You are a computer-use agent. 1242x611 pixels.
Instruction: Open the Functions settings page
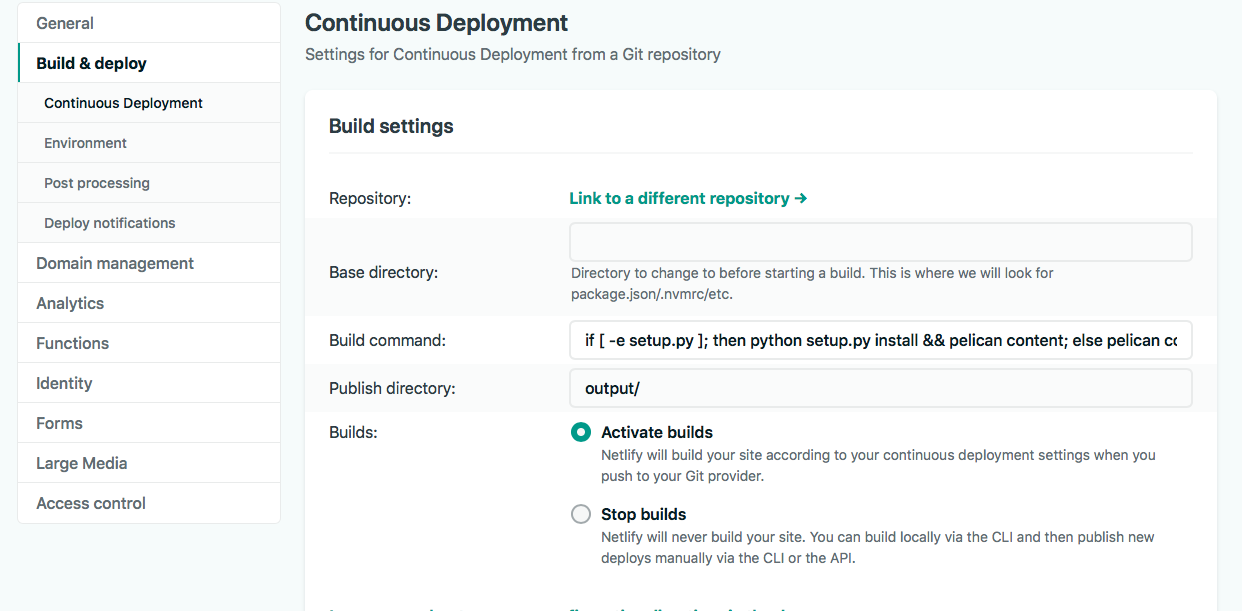[72, 342]
